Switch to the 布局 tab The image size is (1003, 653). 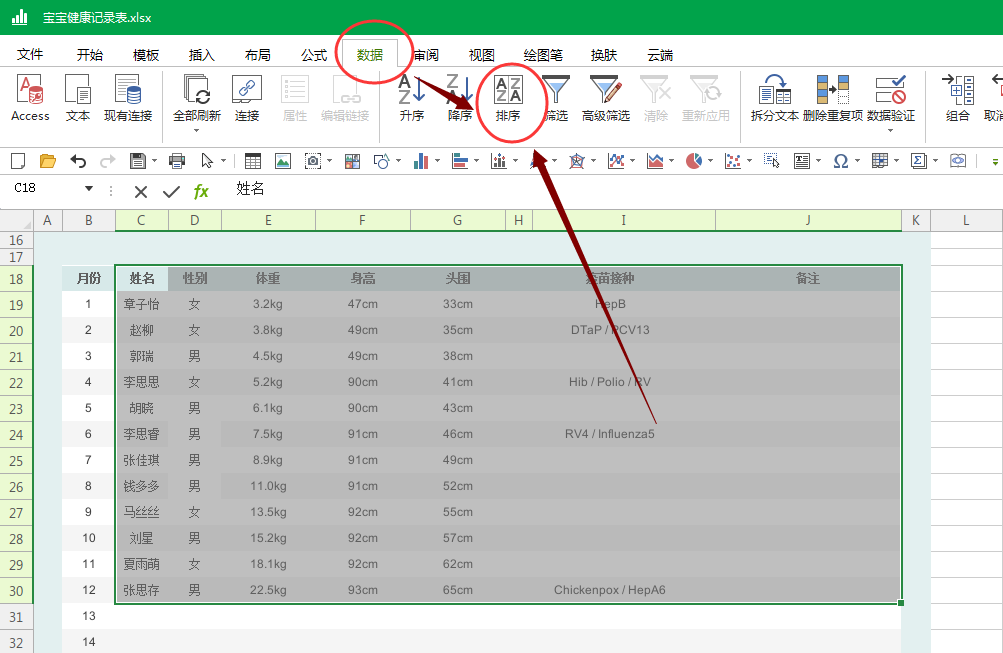pos(258,54)
